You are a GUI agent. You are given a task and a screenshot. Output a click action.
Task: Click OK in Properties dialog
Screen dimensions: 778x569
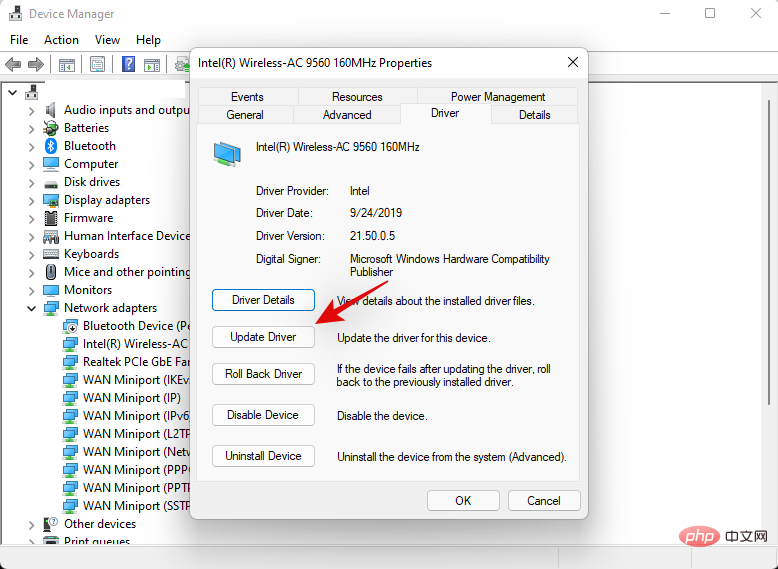click(463, 501)
